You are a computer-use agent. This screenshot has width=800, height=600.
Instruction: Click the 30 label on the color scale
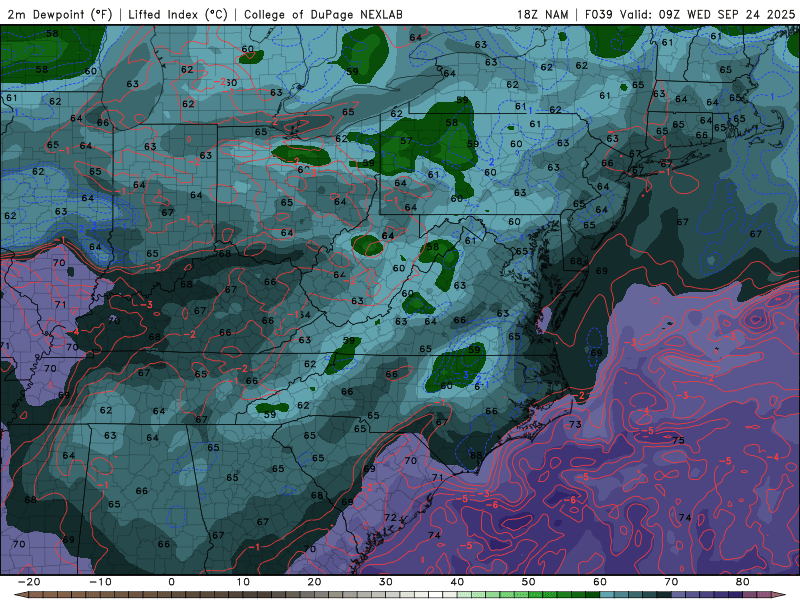pyautogui.click(x=386, y=582)
